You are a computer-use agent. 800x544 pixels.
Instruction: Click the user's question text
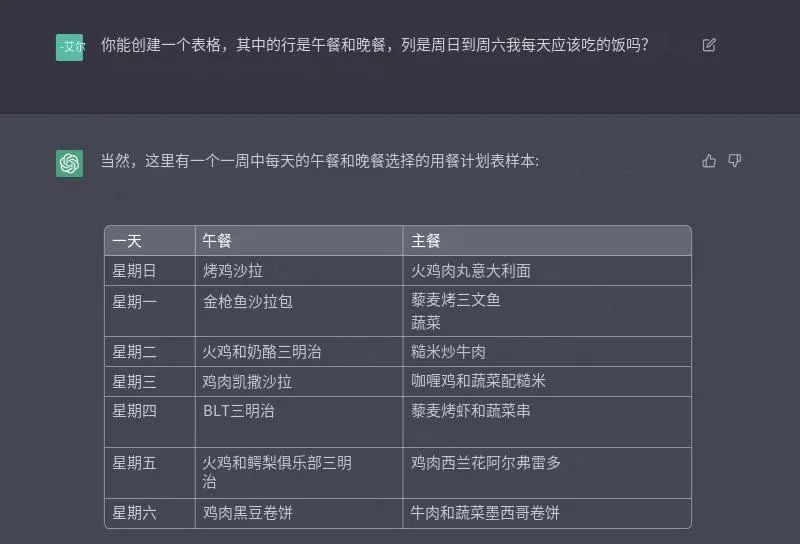point(374,45)
